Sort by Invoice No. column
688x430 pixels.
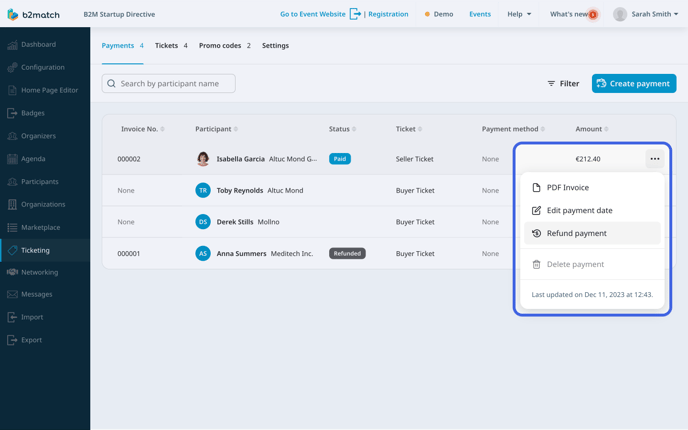click(142, 129)
